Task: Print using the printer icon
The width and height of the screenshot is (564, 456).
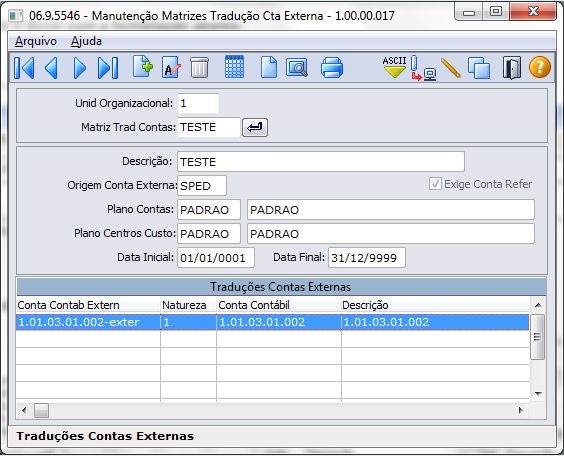Action: click(332, 68)
